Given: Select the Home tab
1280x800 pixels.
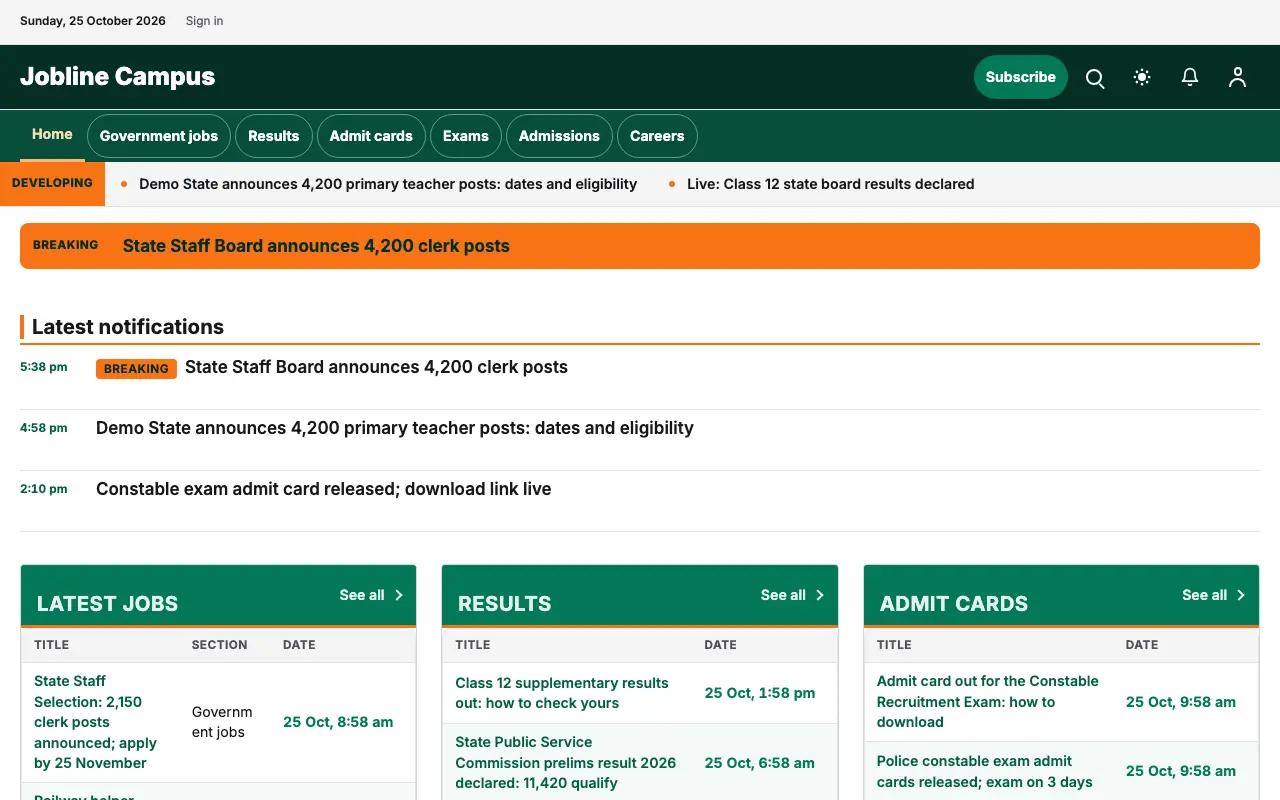Looking at the screenshot, I should [52, 135].
